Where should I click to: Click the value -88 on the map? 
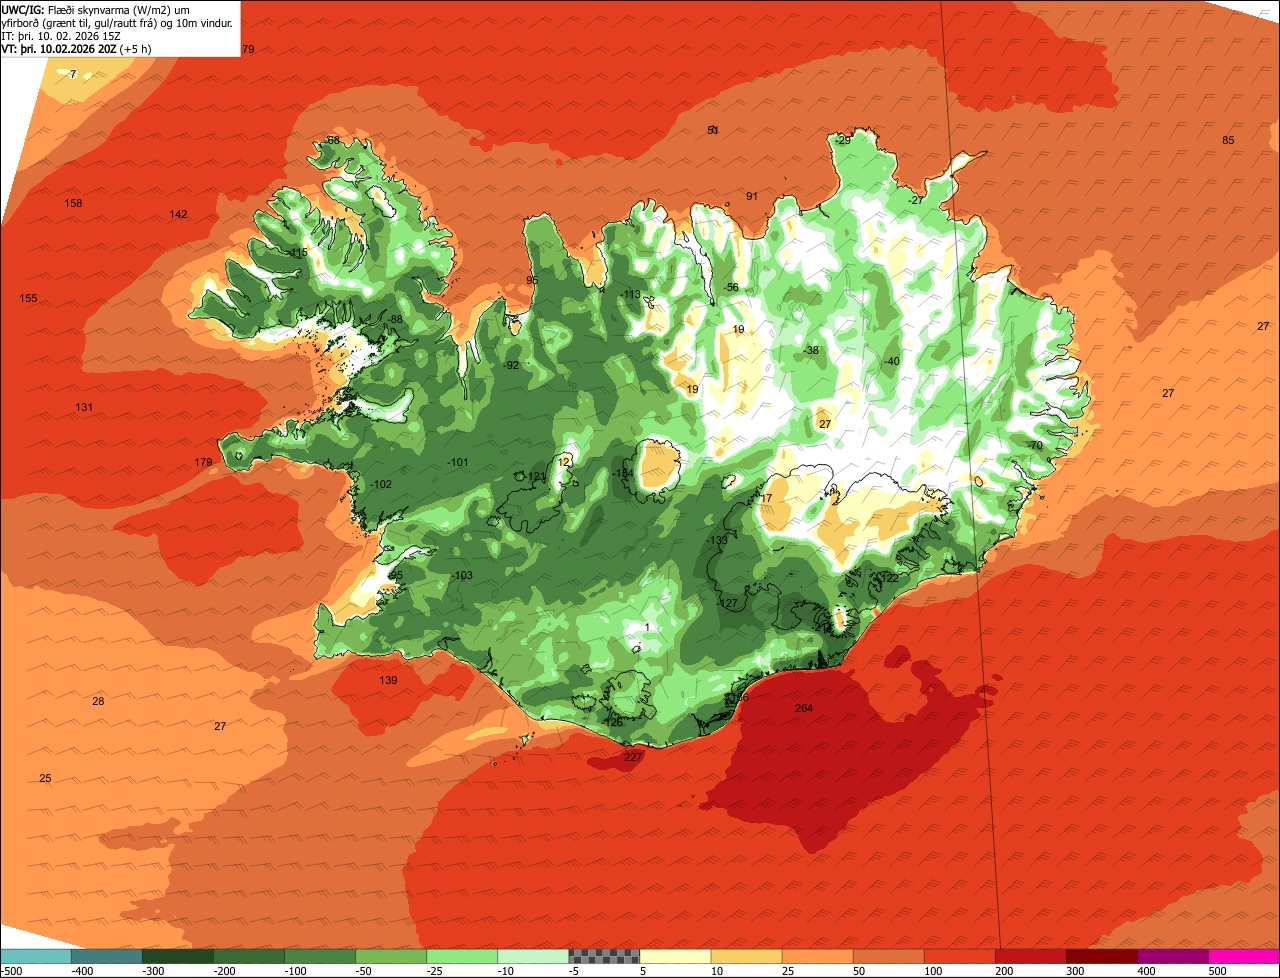(395, 319)
